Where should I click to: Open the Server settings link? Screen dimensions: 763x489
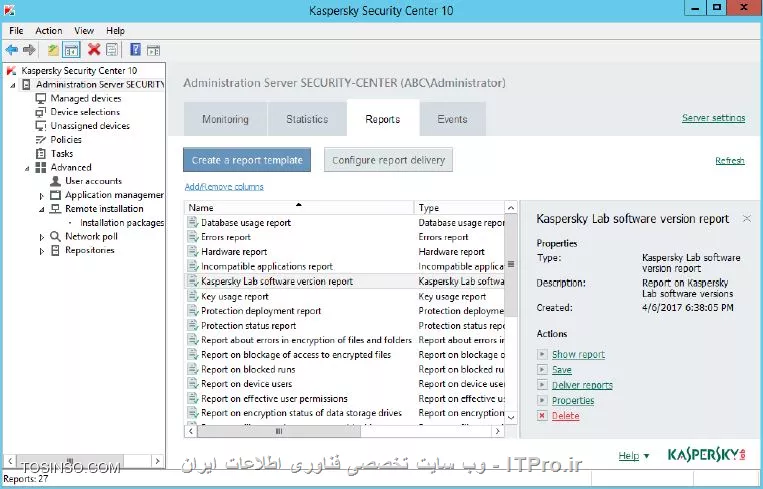(x=713, y=118)
